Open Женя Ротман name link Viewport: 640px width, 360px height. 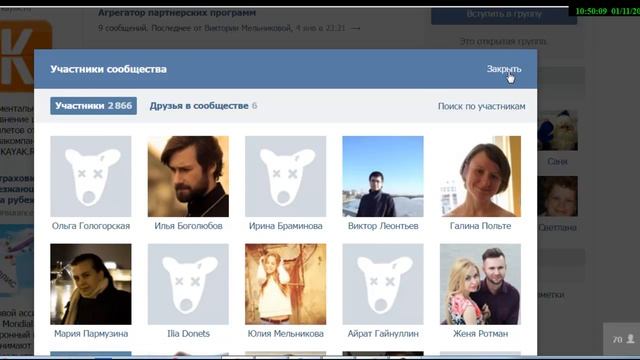480,333
